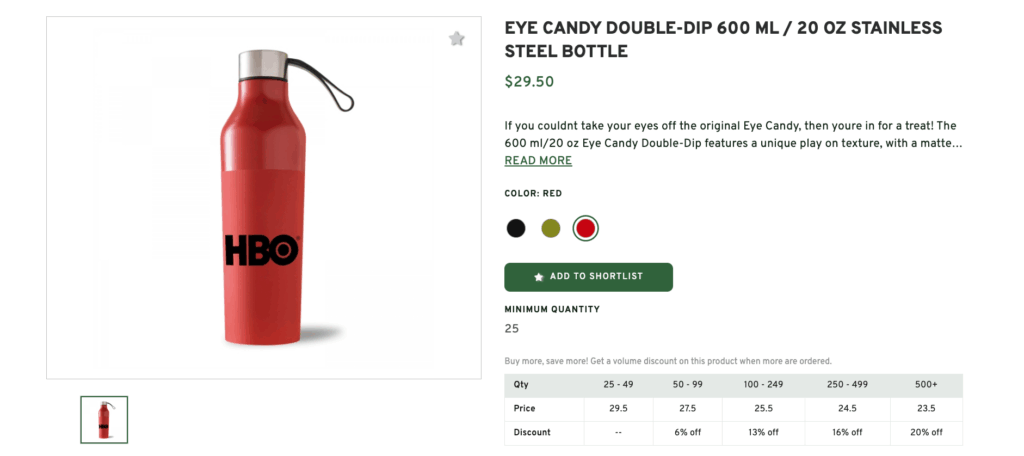Expand description with Read More link
1024x456 pixels.
click(538, 161)
